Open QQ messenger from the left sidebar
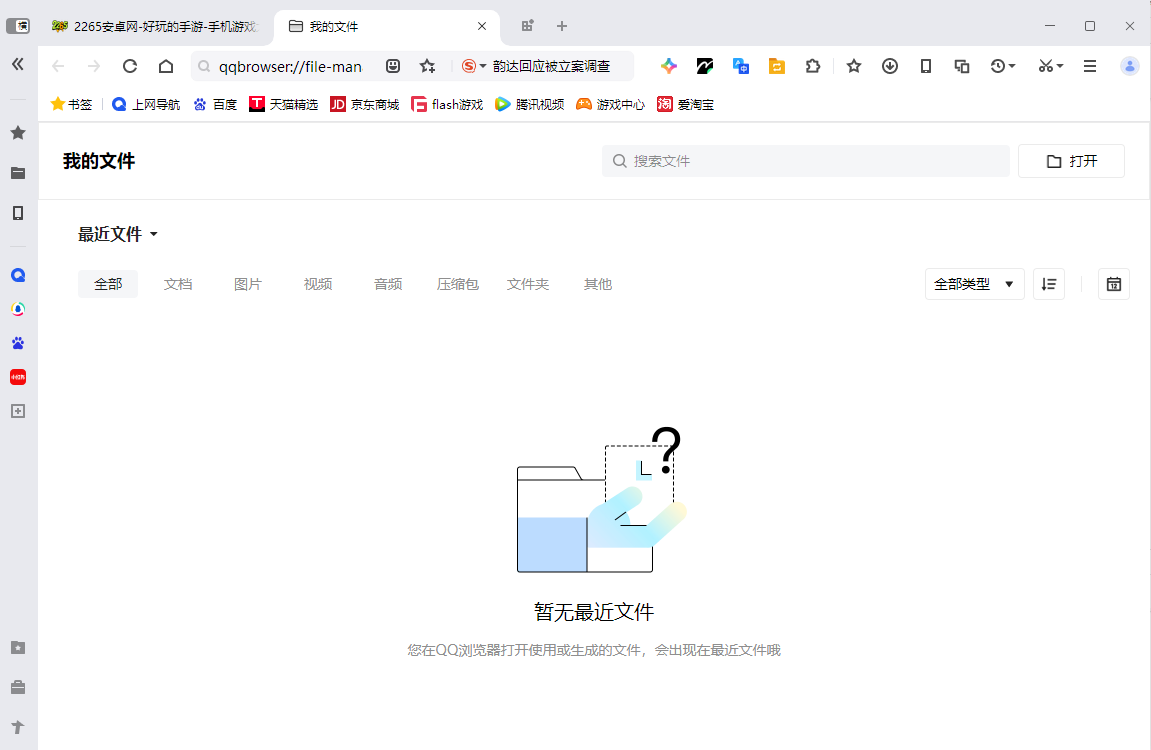This screenshot has height=750, width=1151. [x=17, y=275]
